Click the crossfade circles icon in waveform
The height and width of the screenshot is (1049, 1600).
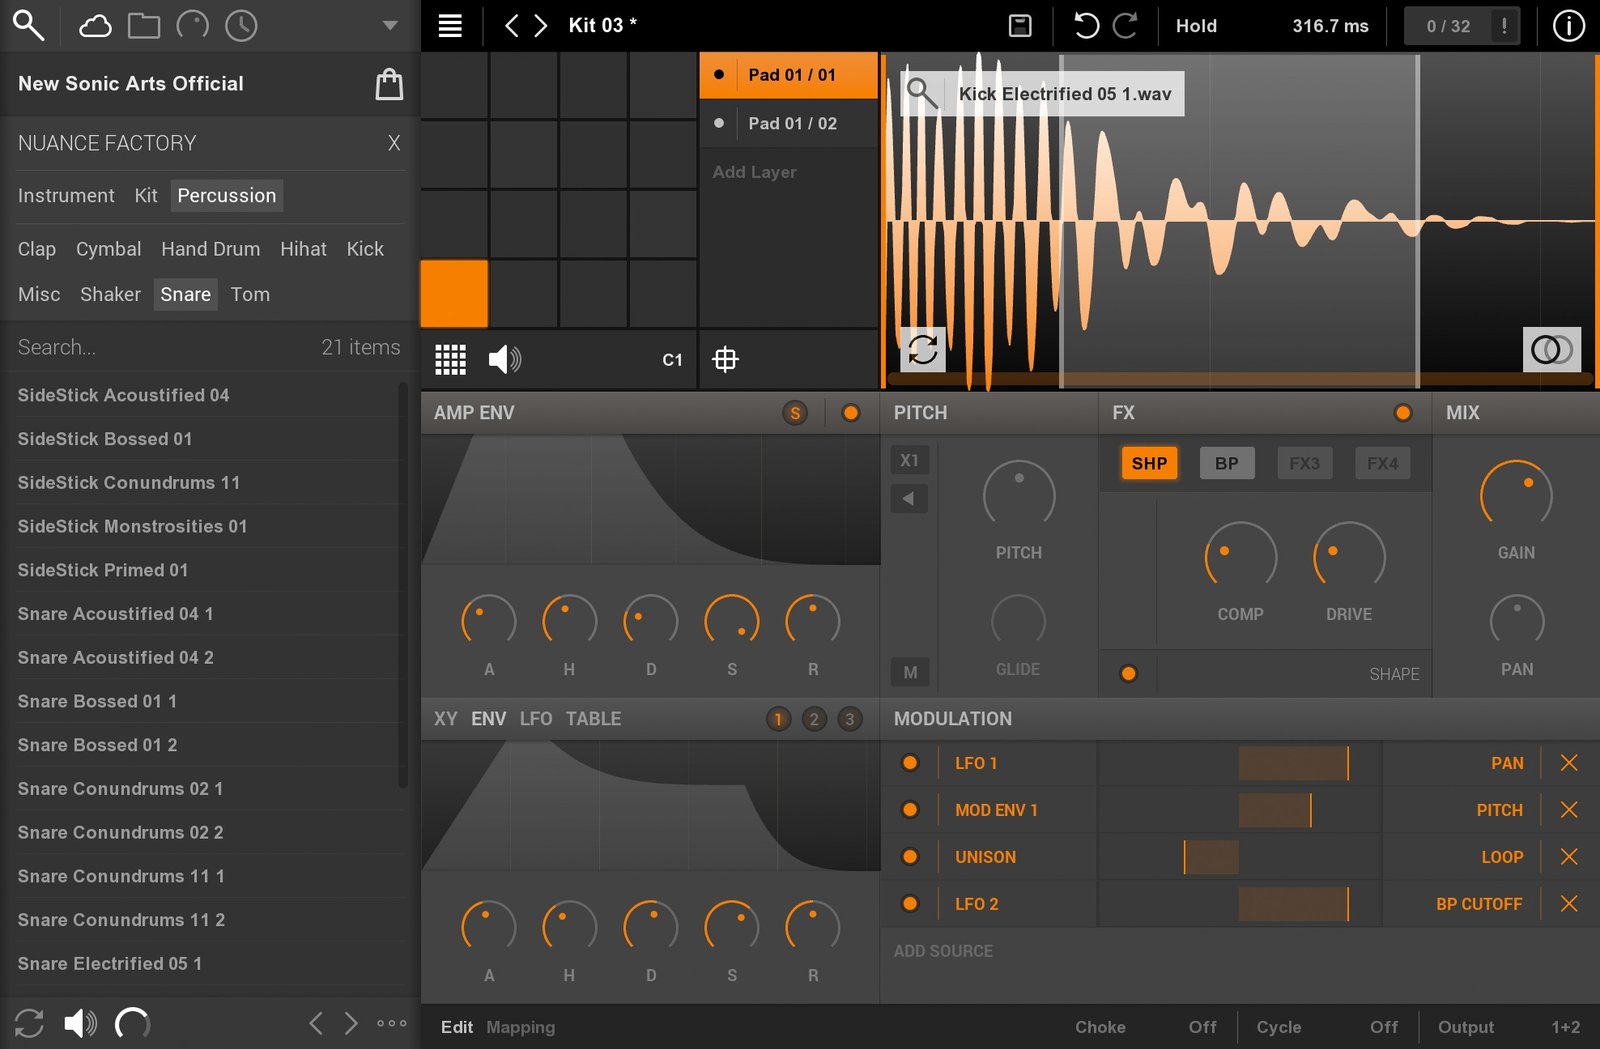point(1552,349)
